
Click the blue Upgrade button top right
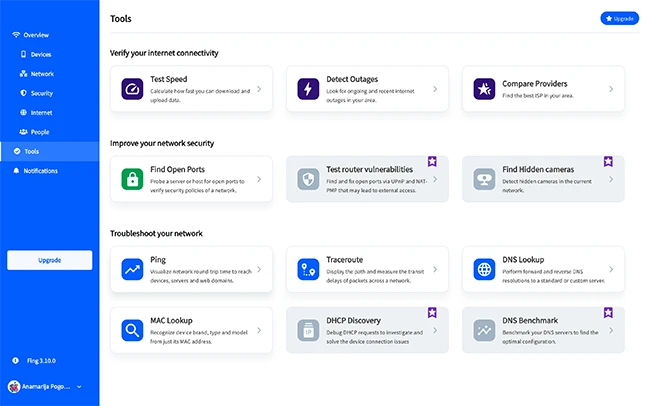coord(618,18)
